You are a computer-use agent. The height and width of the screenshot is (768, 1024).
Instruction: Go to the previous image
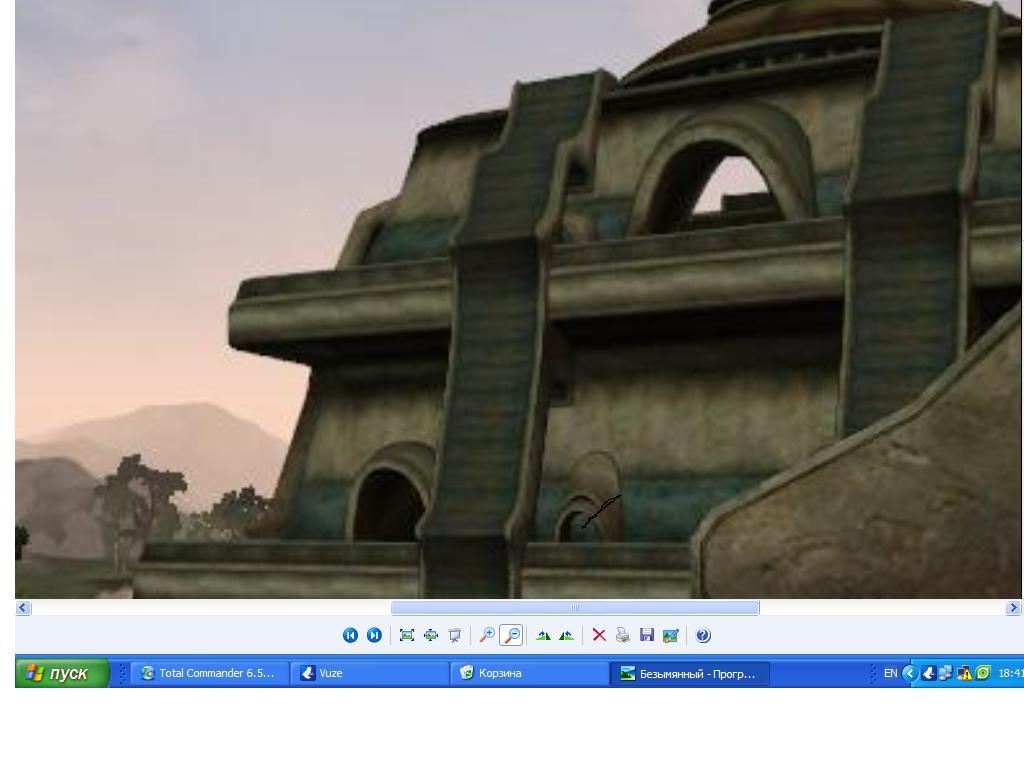(x=350, y=635)
